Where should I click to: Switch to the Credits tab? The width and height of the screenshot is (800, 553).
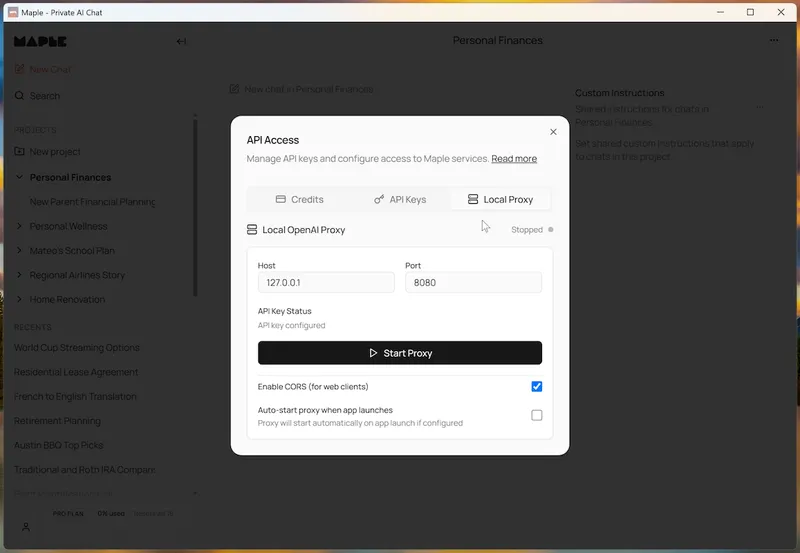(299, 199)
